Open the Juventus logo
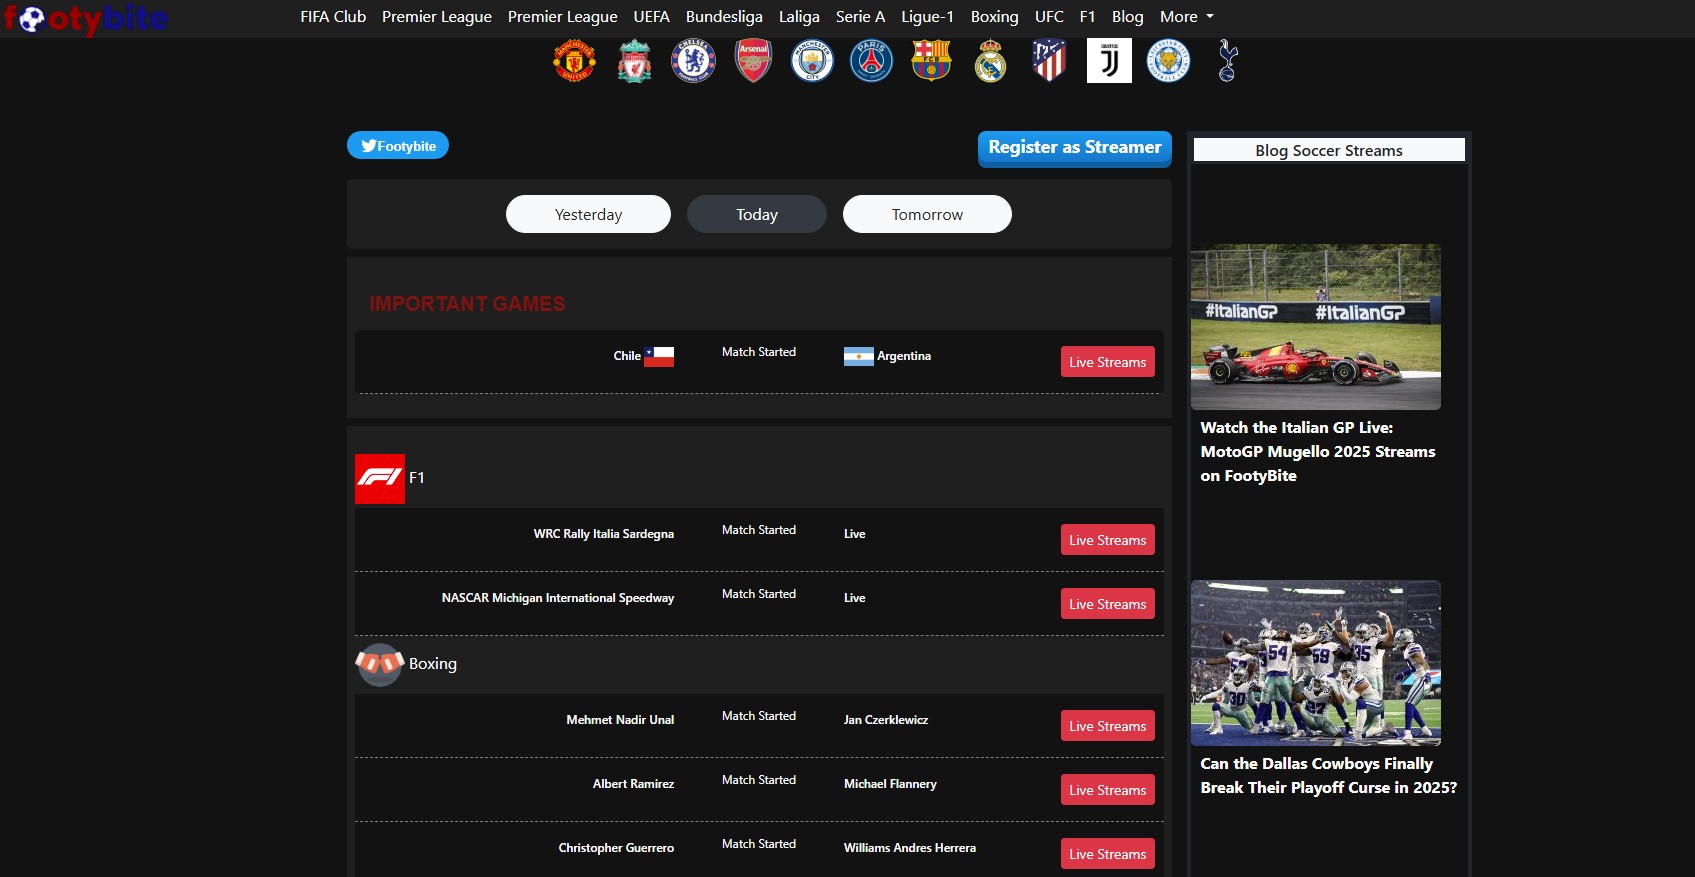Screen dimensions: 1695x877 (1109, 61)
